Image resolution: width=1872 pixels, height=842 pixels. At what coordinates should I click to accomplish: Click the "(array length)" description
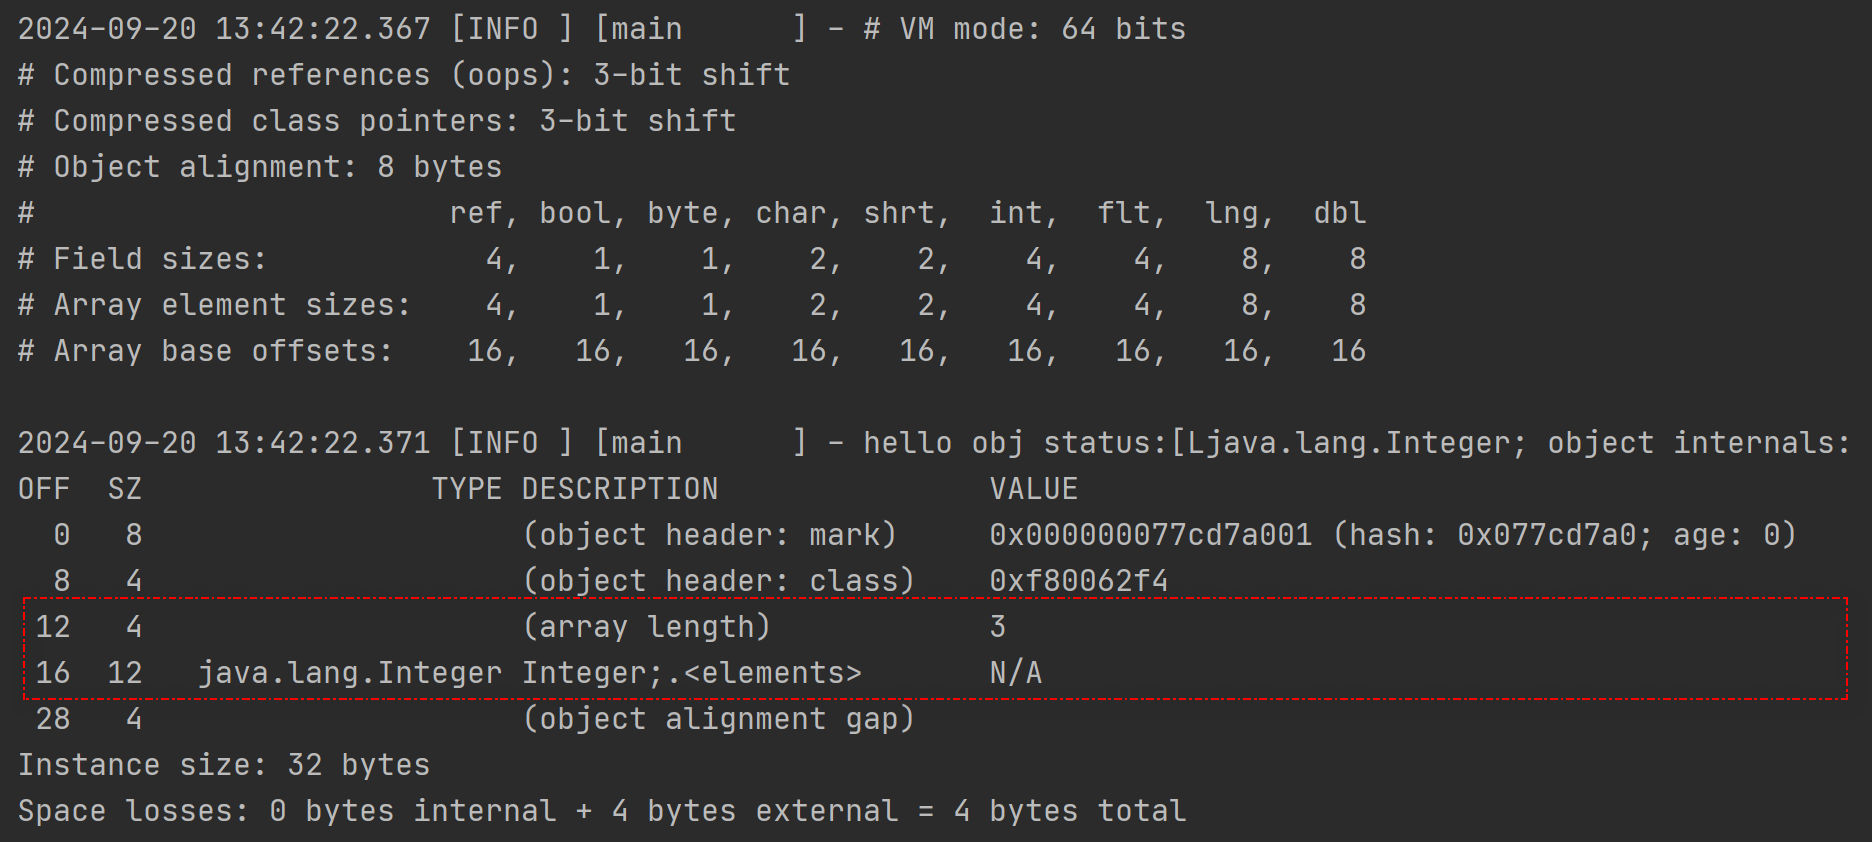coord(646,627)
